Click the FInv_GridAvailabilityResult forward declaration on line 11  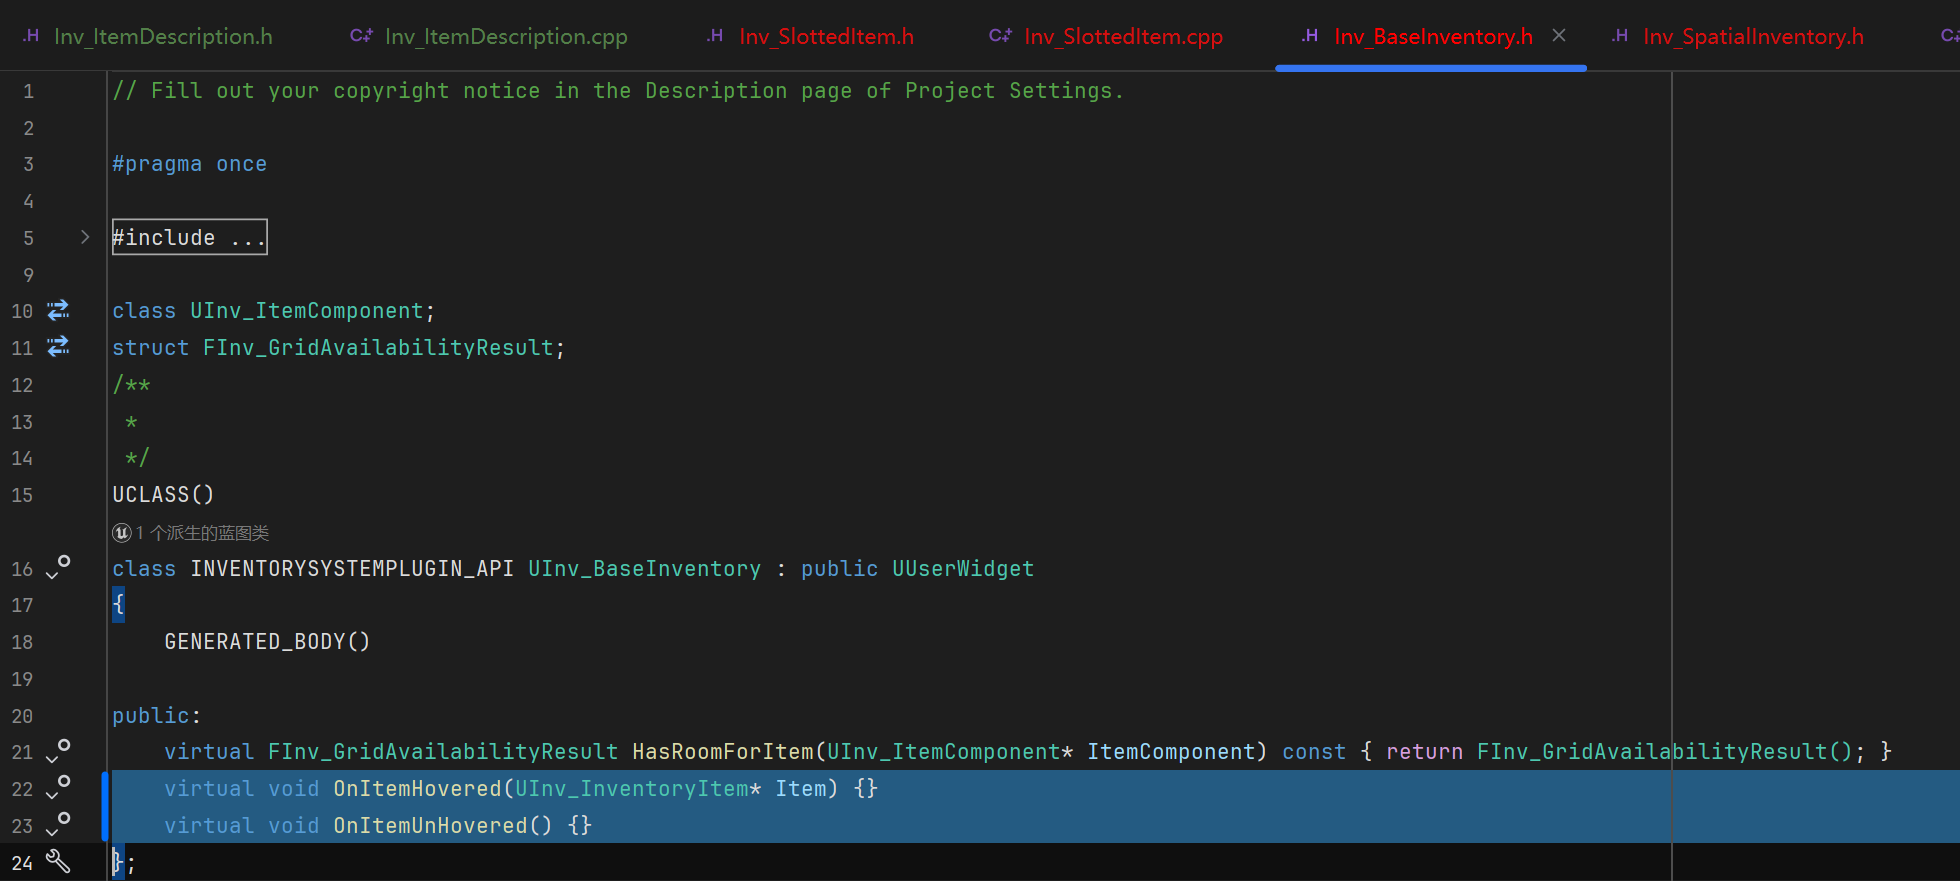point(378,347)
